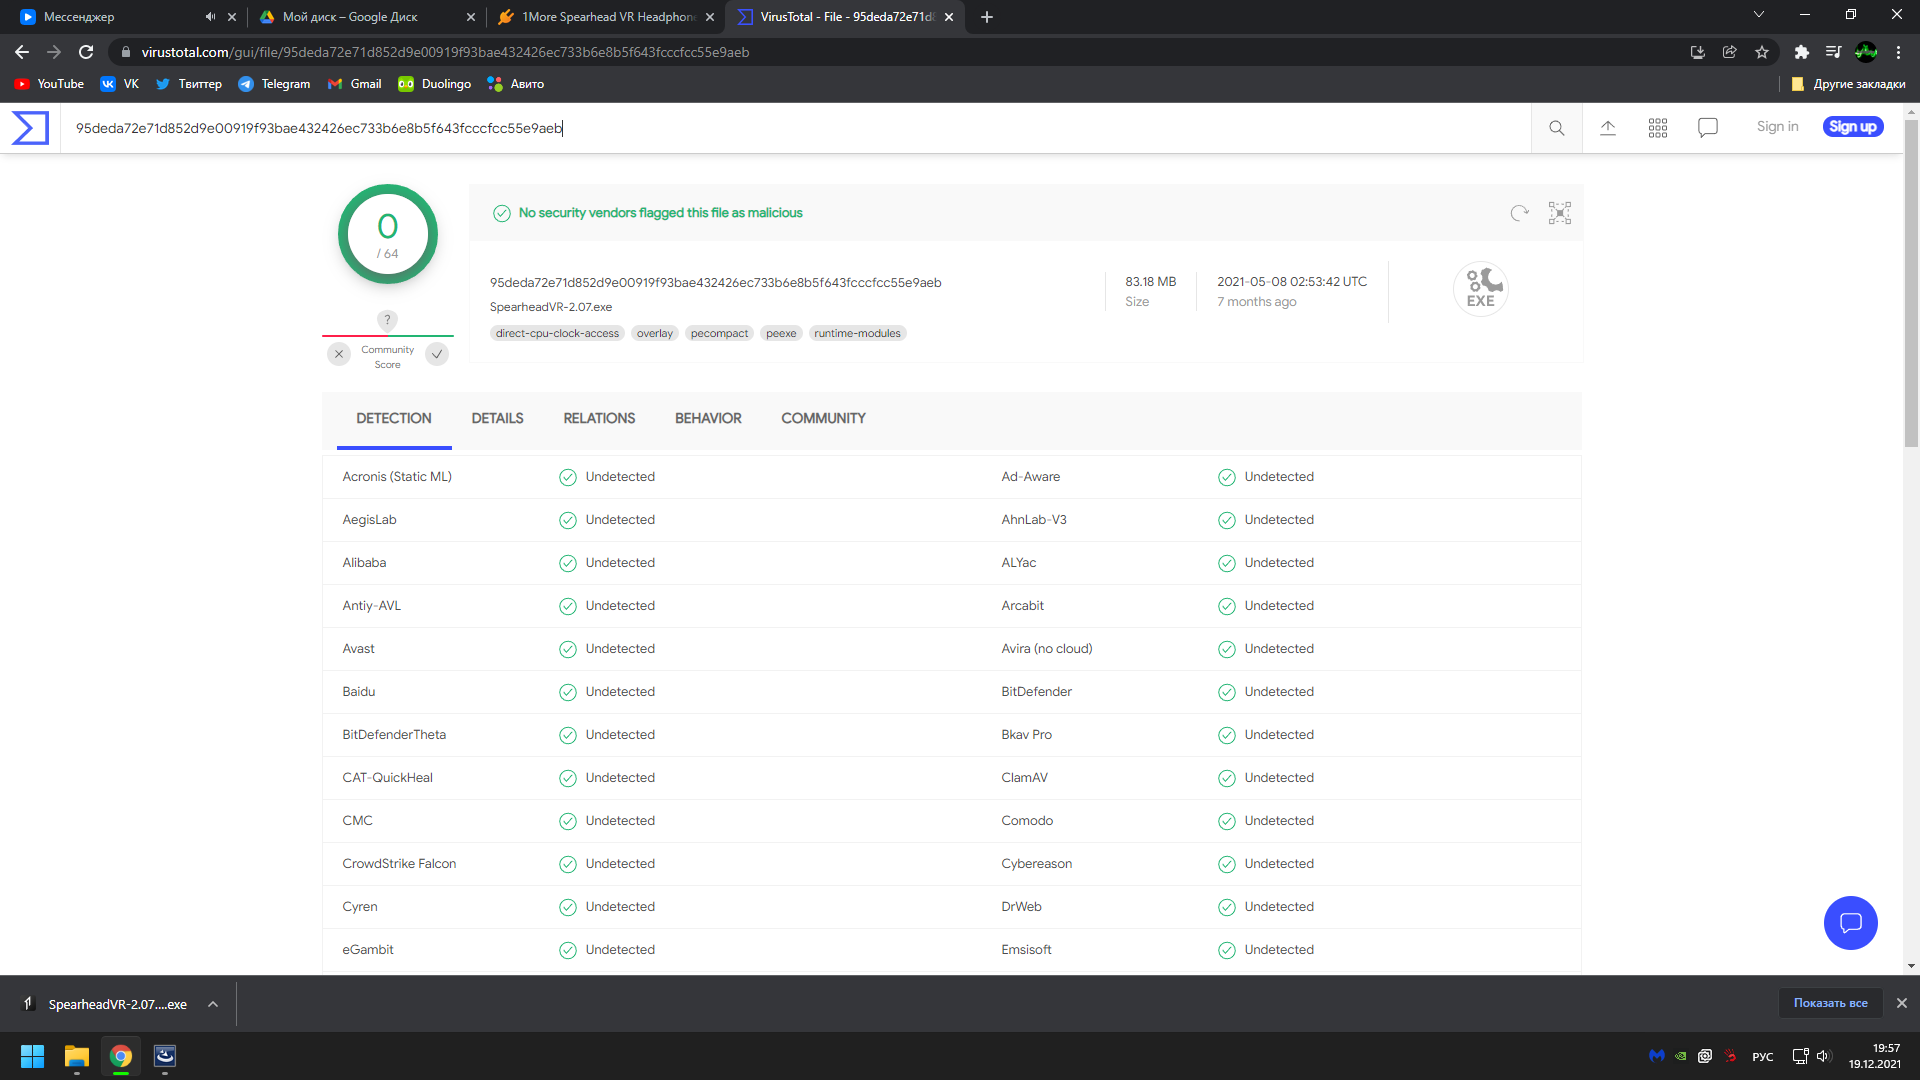Click the Показать все downloads button

tap(1830, 1003)
